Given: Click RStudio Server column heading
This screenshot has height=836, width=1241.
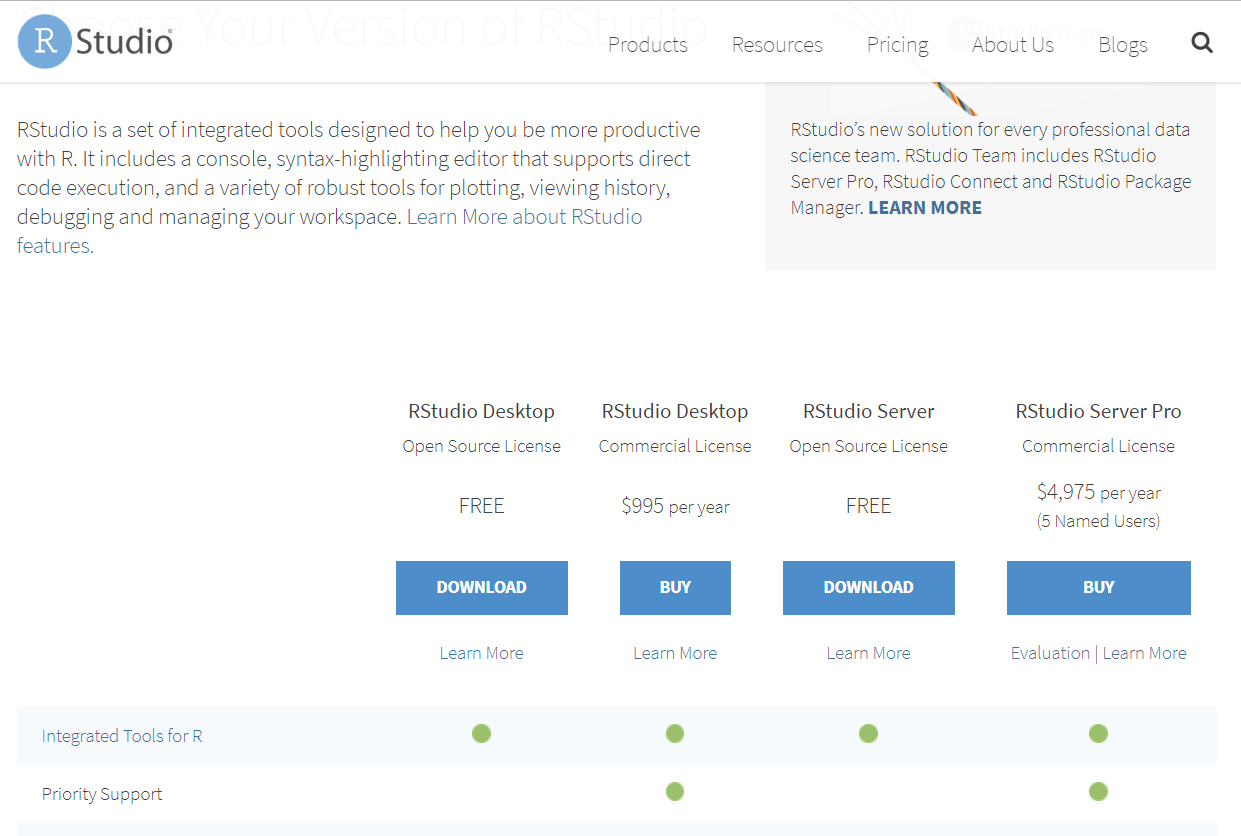Looking at the screenshot, I should pyautogui.click(x=869, y=411).
